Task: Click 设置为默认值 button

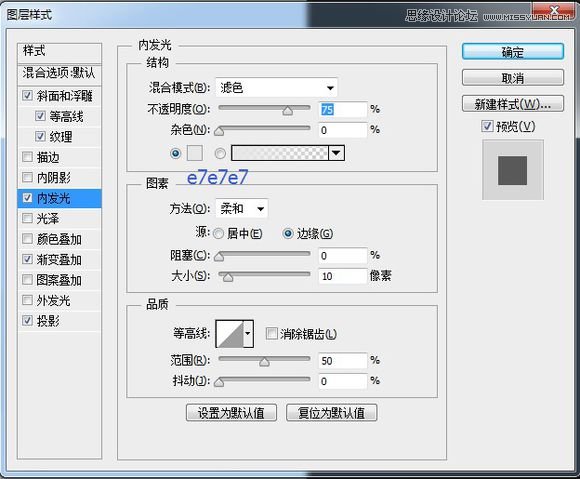Action: tap(231, 413)
